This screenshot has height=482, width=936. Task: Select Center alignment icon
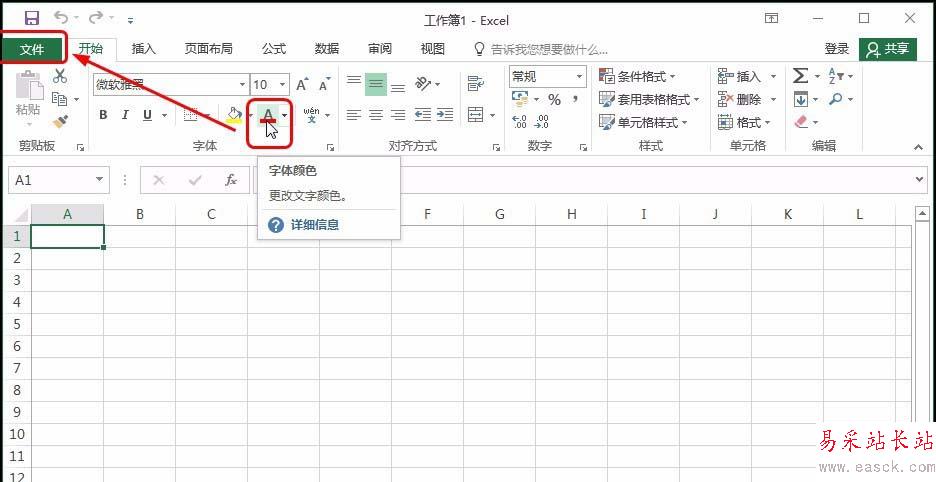(x=375, y=115)
